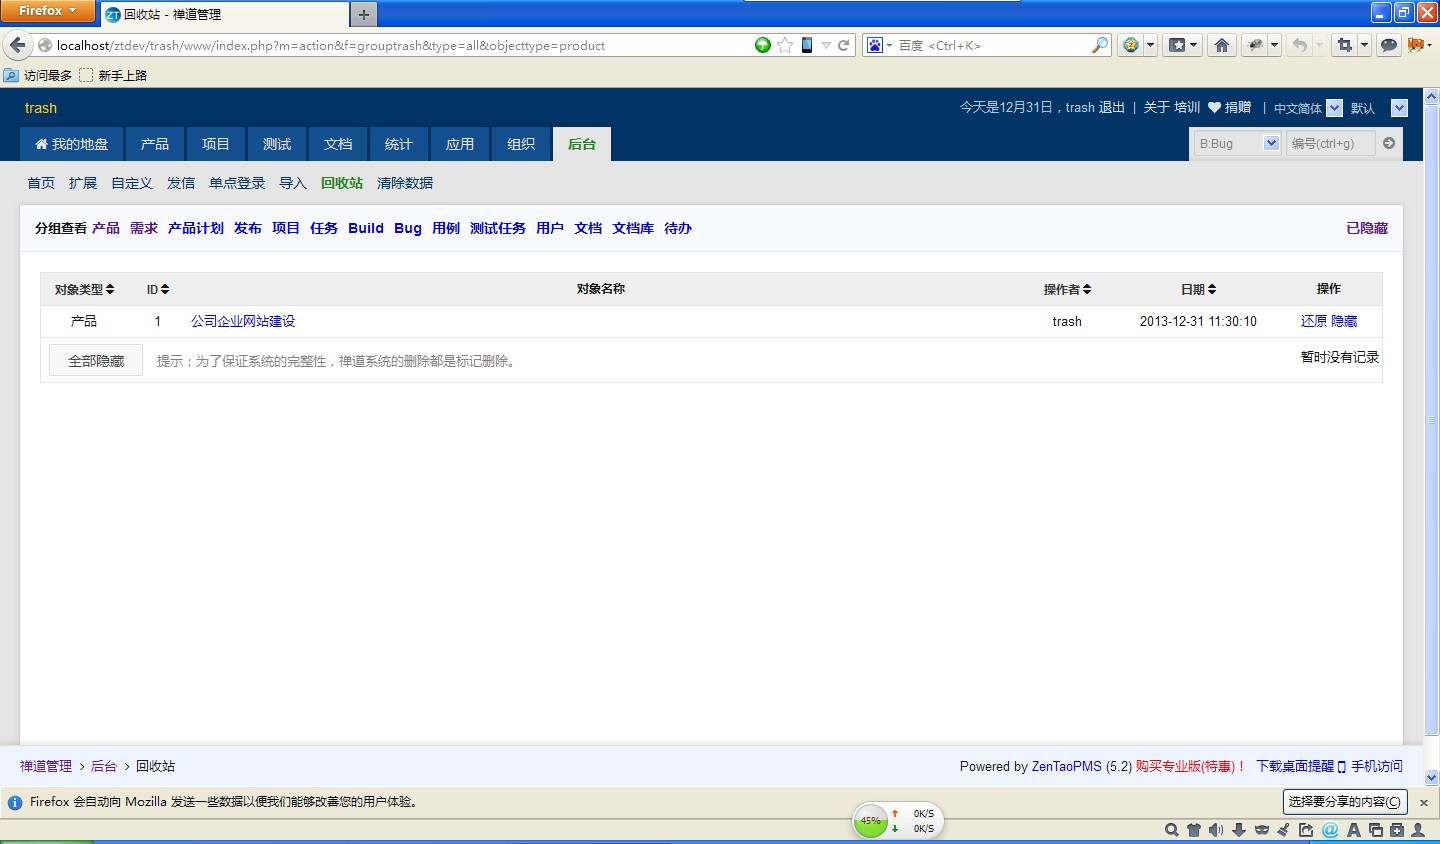Click the letter A font icon in bottom bar
1440x844 pixels.
click(1353, 830)
